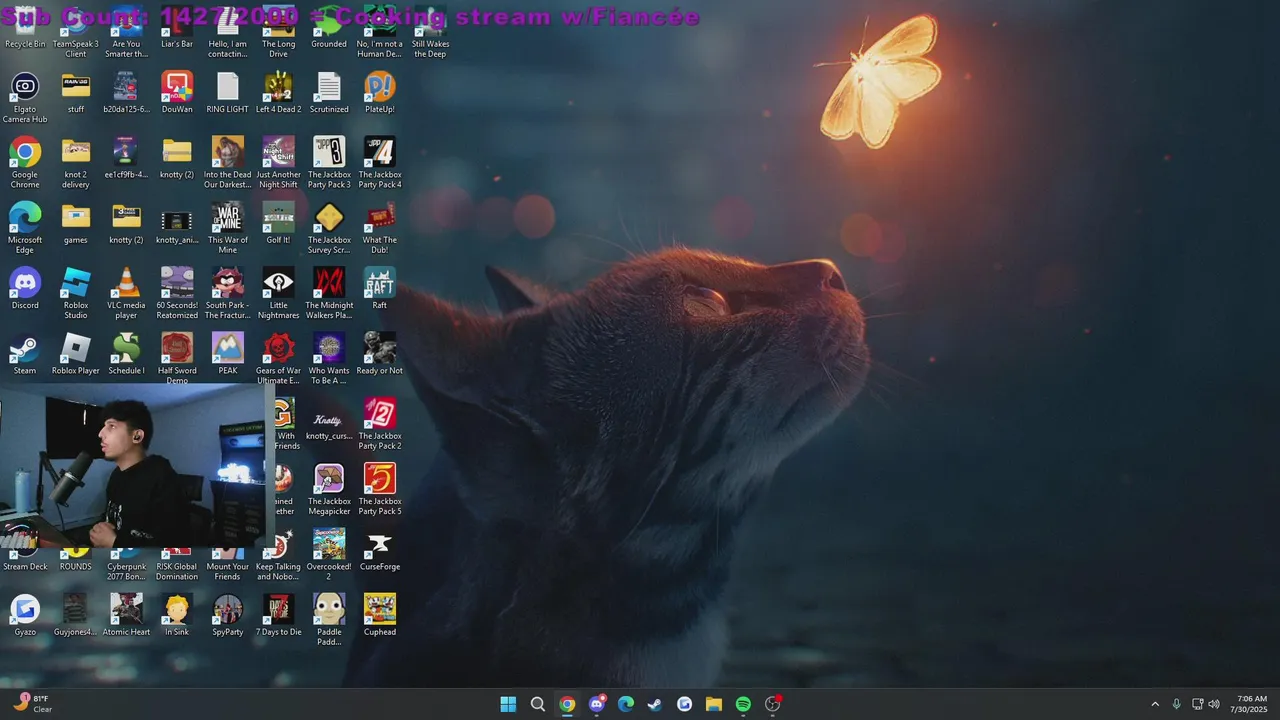The width and height of the screenshot is (1280, 720).
Task: Launch Microsoft Edge desktop shortcut
Action: click(x=25, y=228)
